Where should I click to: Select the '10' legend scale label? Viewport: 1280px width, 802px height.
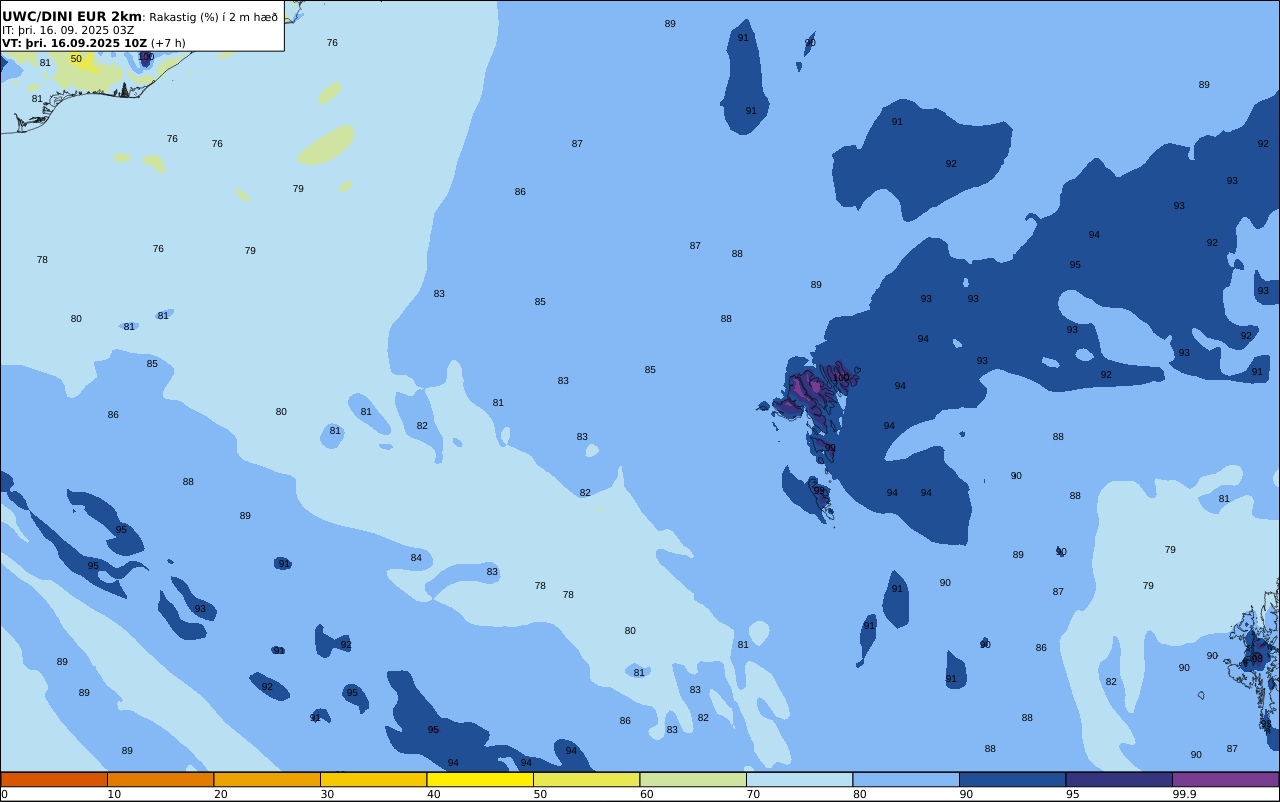[114, 794]
